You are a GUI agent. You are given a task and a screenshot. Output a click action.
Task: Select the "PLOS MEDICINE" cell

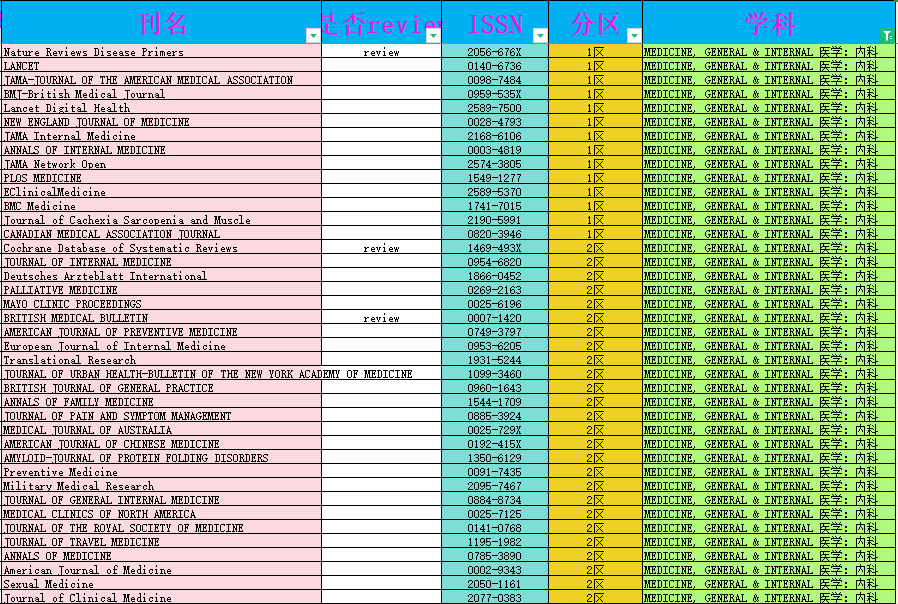pyautogui.click(x=162, y=178)
